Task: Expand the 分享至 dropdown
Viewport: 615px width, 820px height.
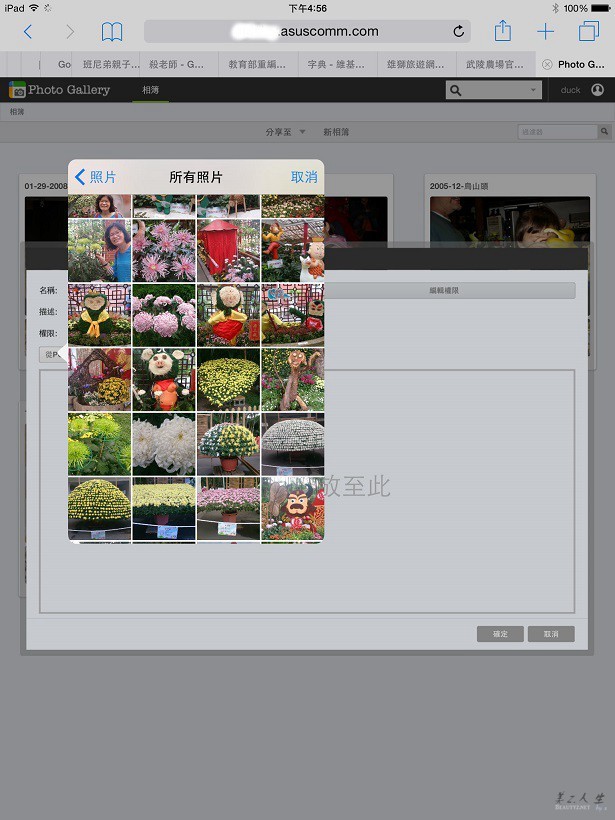Action: click(x=286, y=132)
